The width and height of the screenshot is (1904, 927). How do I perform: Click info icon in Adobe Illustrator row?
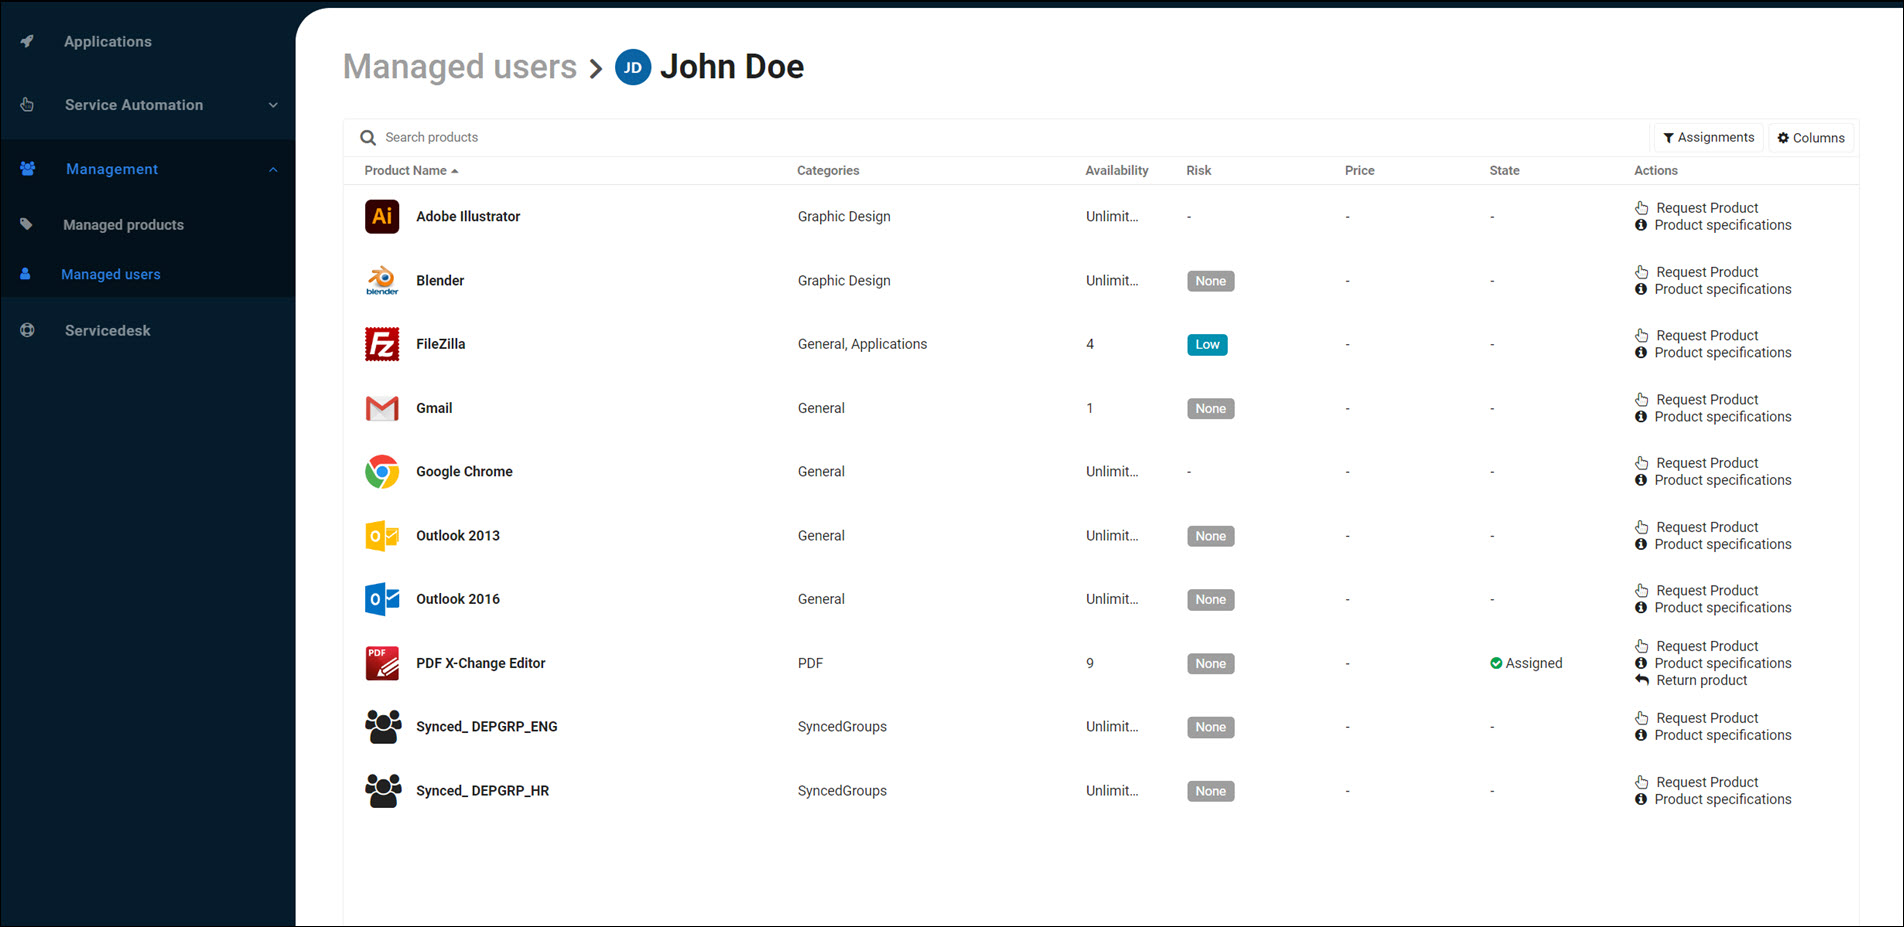pyautogui.click(x=1641, y=225)
